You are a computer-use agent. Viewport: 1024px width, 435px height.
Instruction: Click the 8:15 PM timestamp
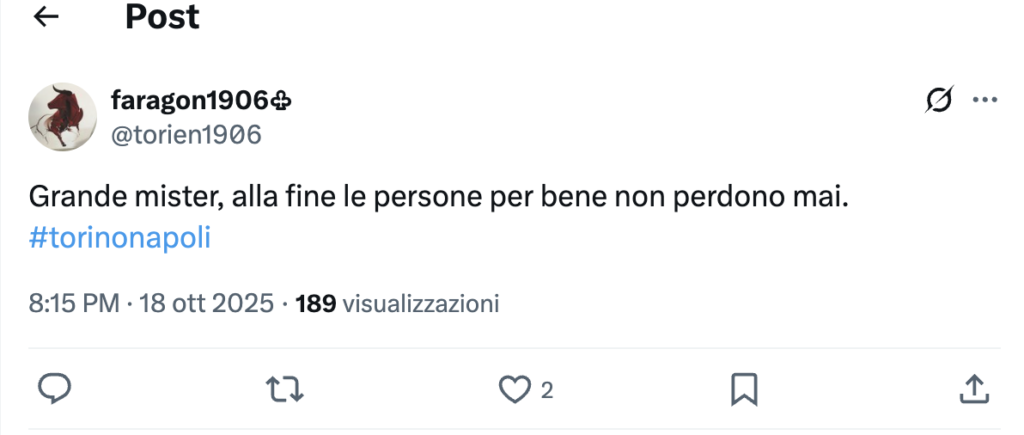coord(74,303)
